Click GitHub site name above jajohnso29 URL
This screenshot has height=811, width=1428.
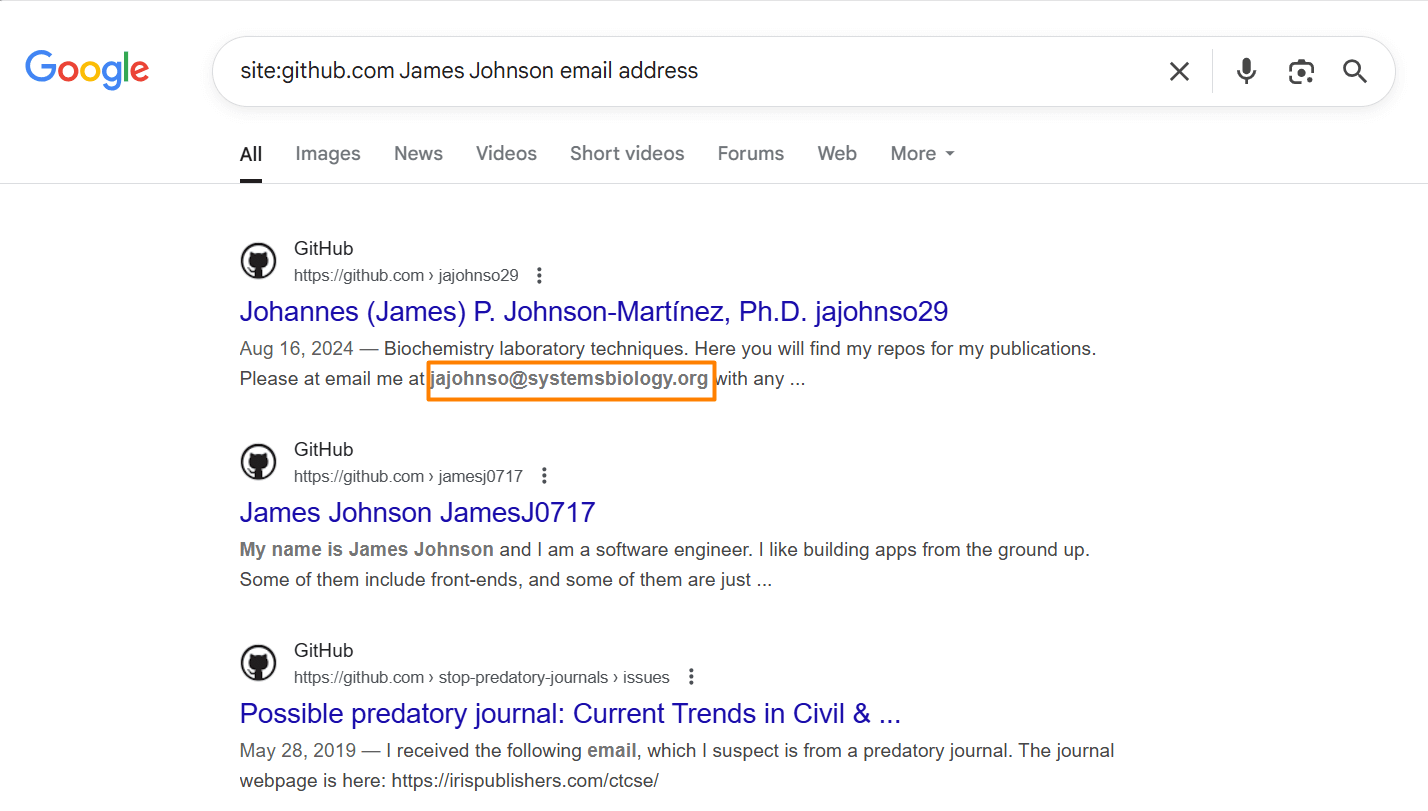323,249
